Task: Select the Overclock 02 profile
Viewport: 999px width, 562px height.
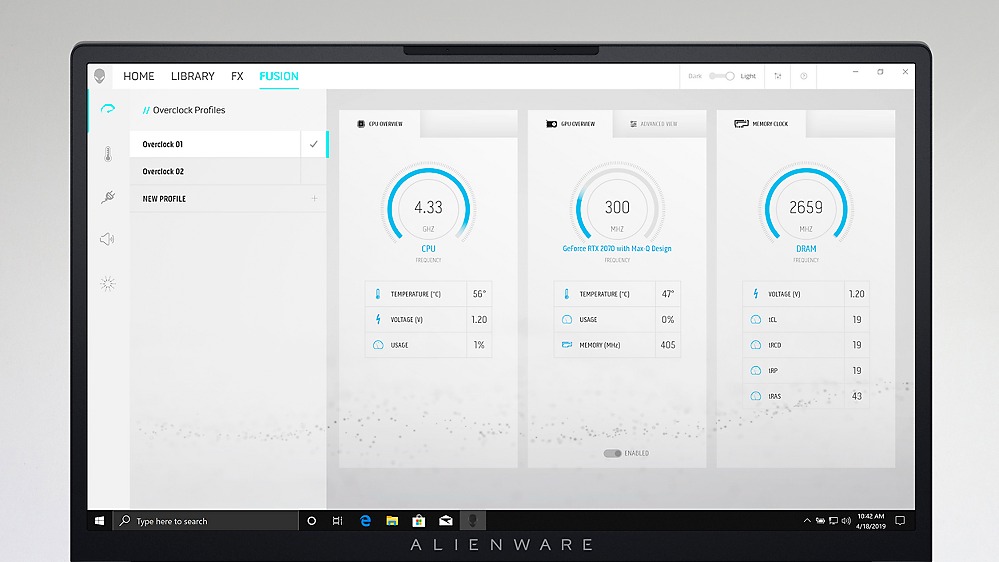Action: pyautogui.click(x=215, y=171)
